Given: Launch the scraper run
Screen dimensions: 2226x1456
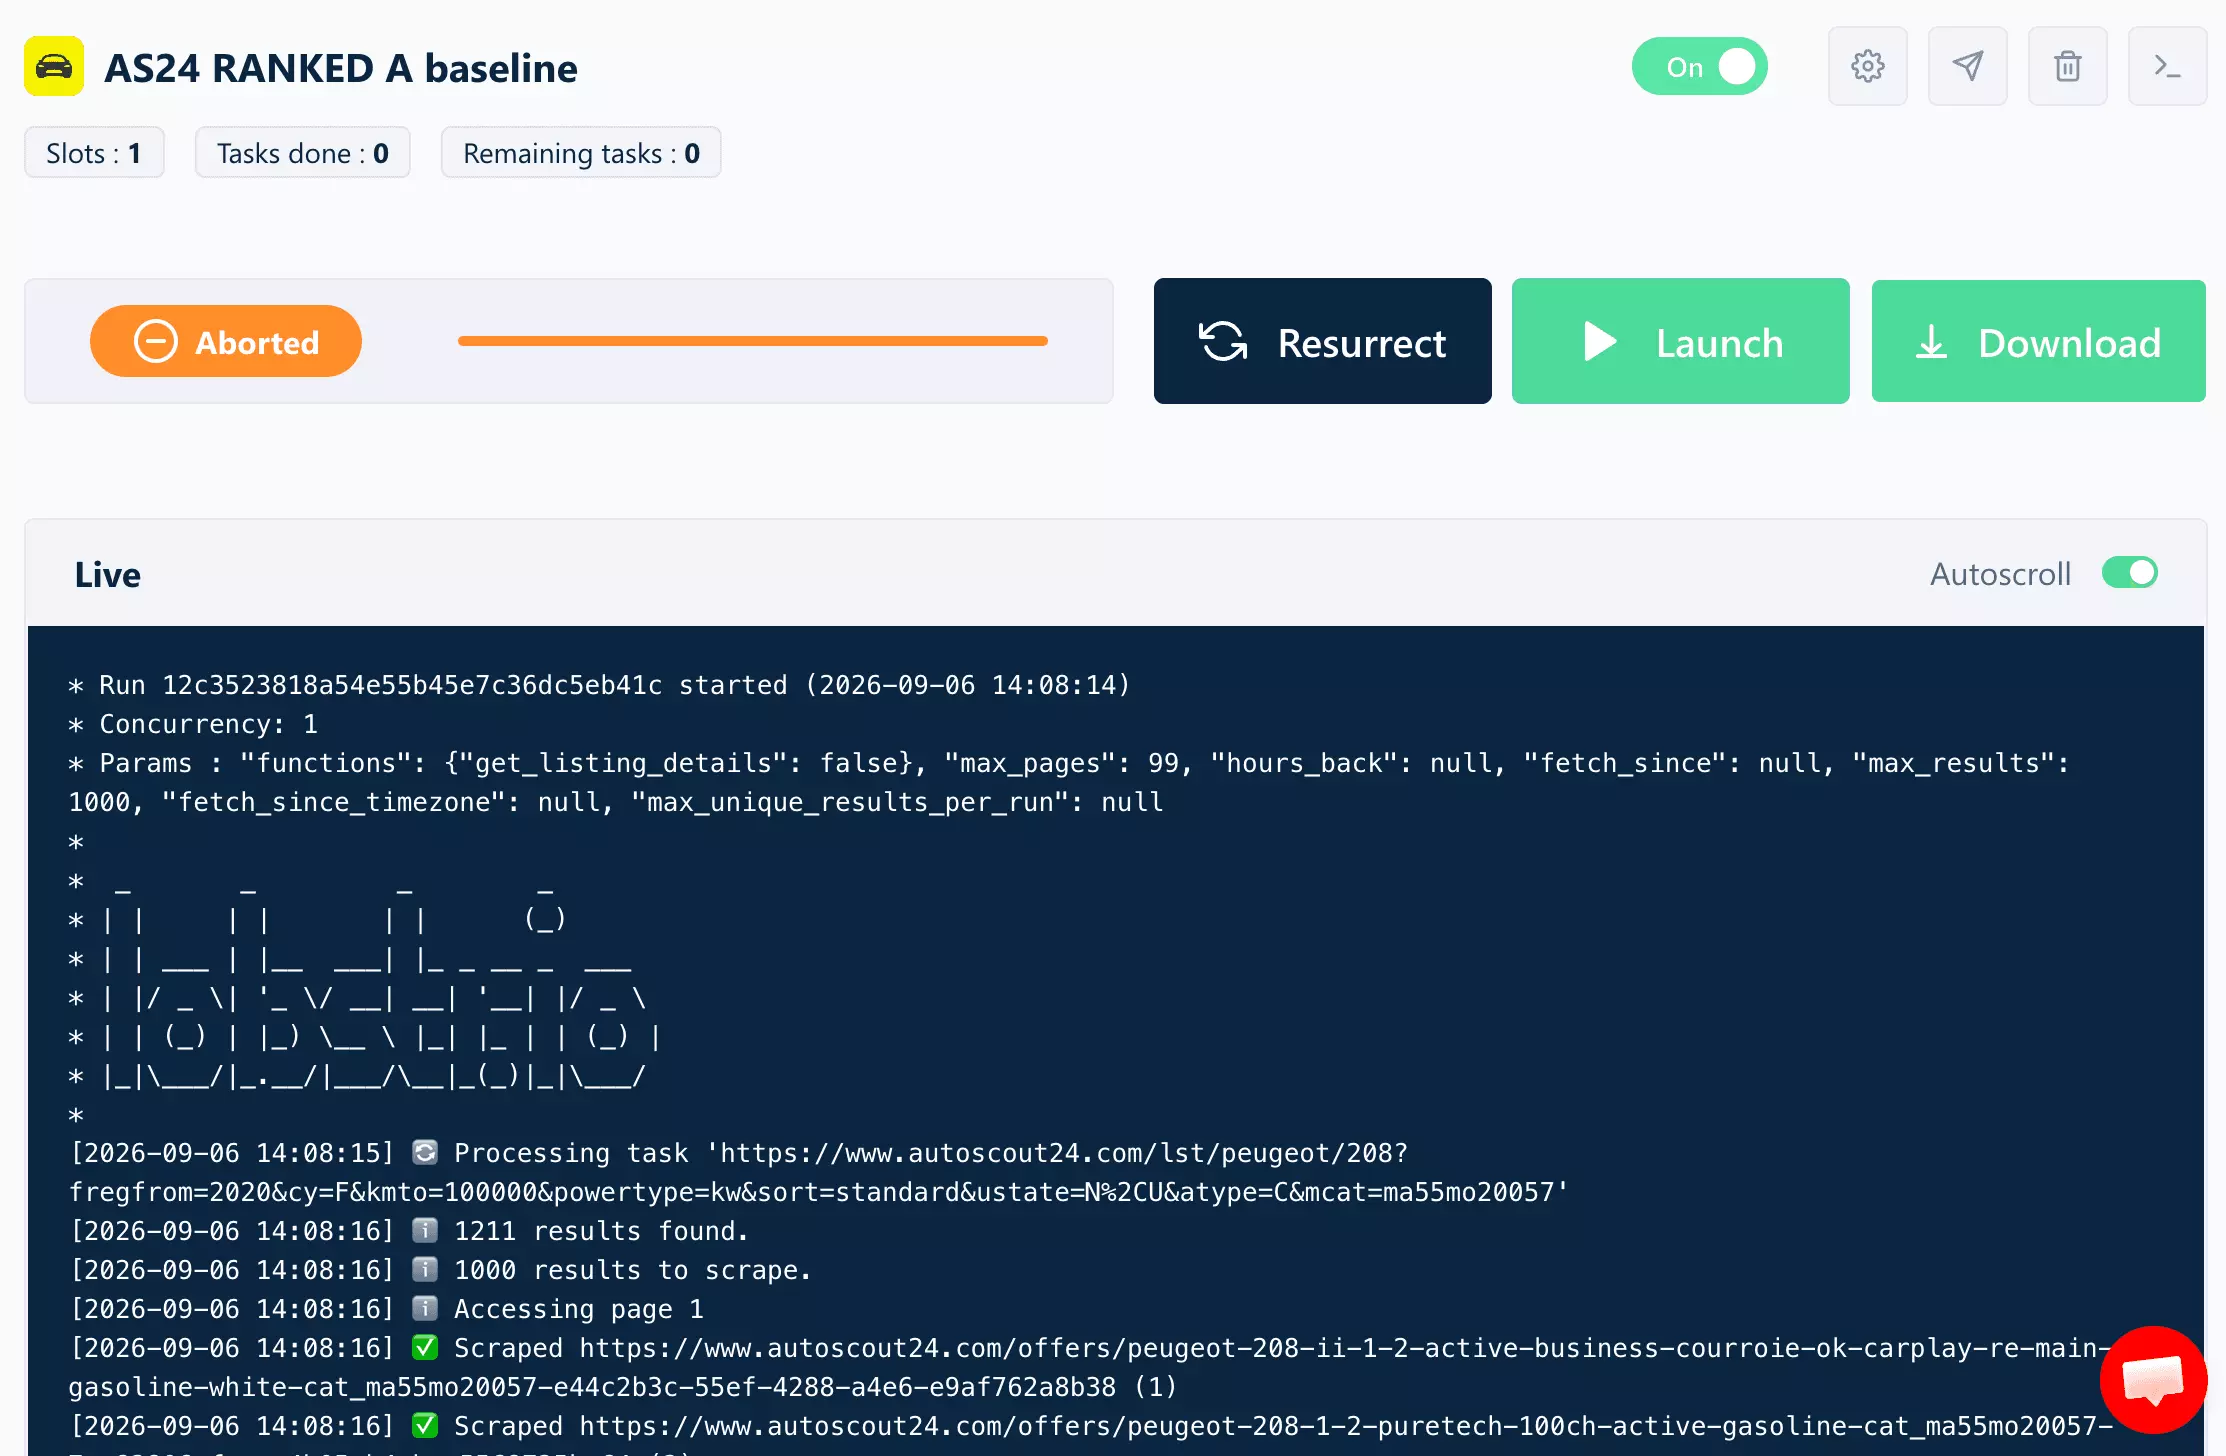Looking at the screenshot, I should (1680, 341).
